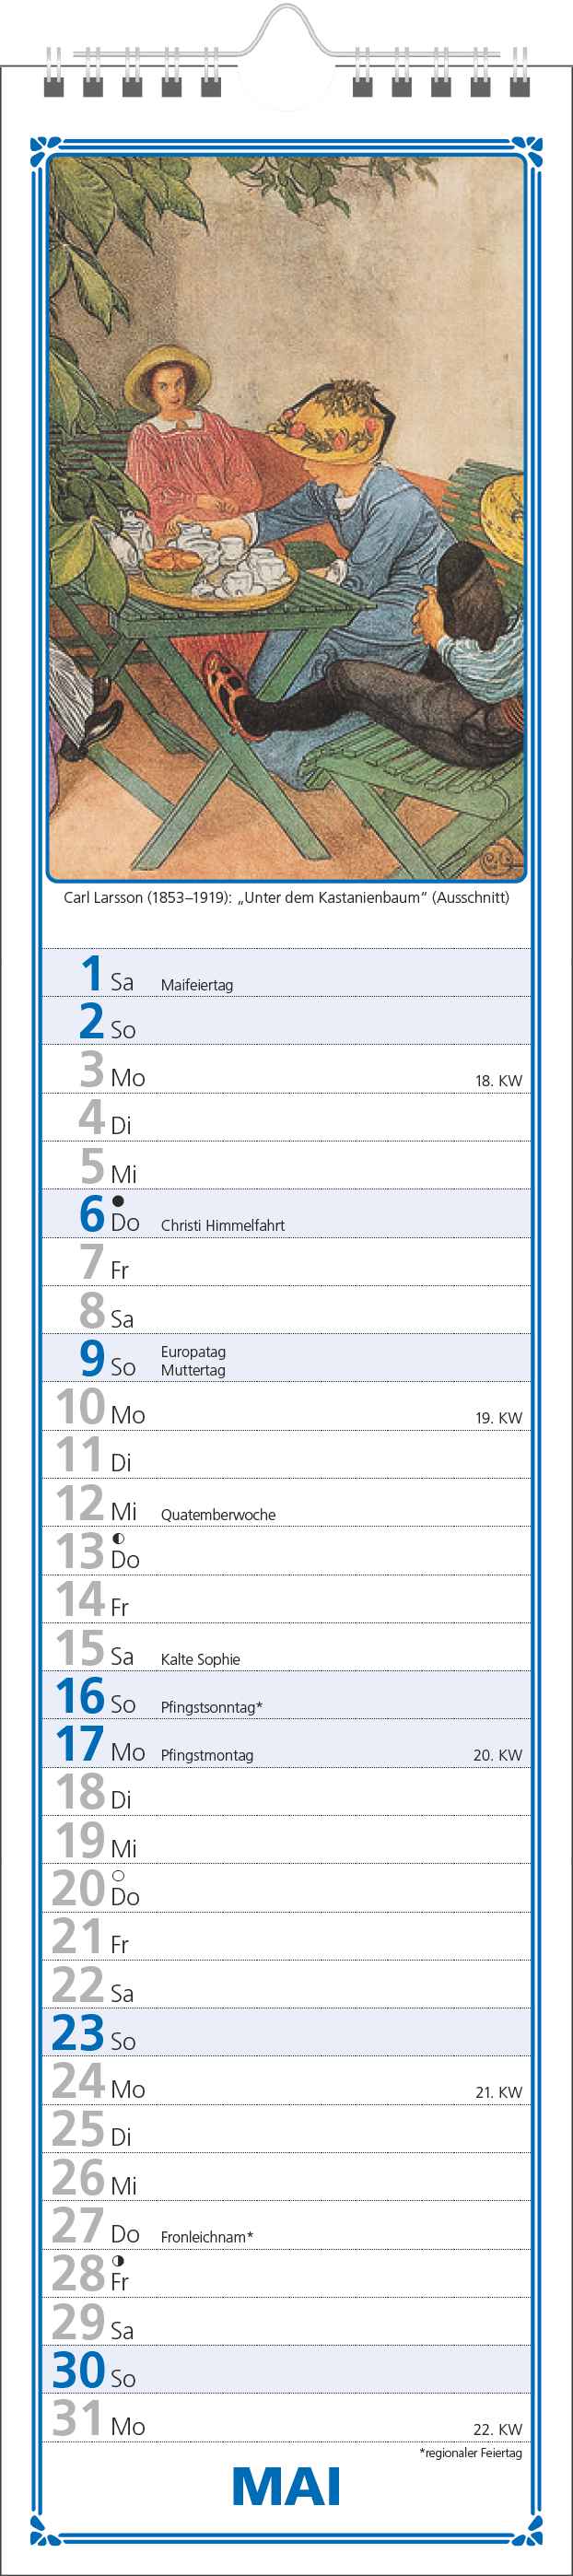Select the 18. KW week number
This screenshot has width=573, height=2576.
pos(498,1081)
